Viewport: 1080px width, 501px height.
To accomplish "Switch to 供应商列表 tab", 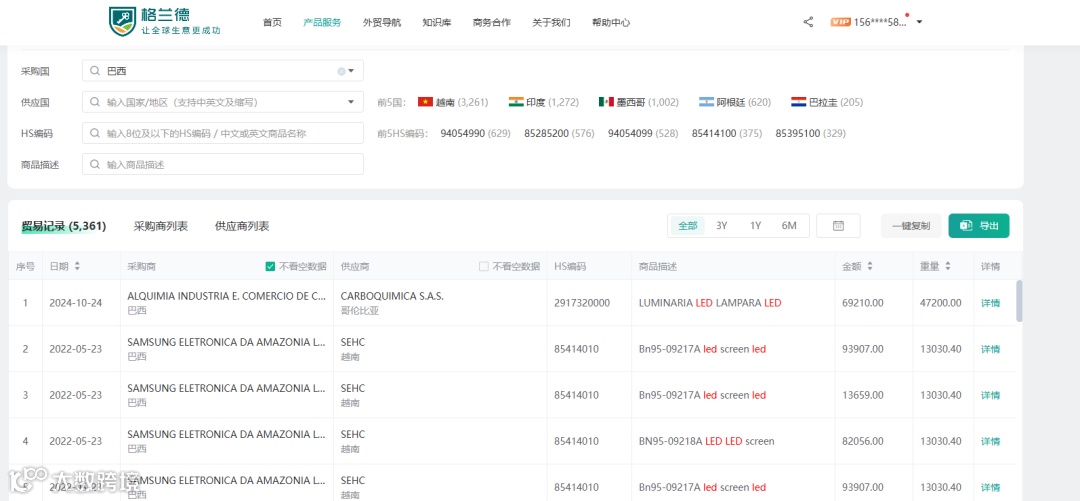I will coord(242,226).
